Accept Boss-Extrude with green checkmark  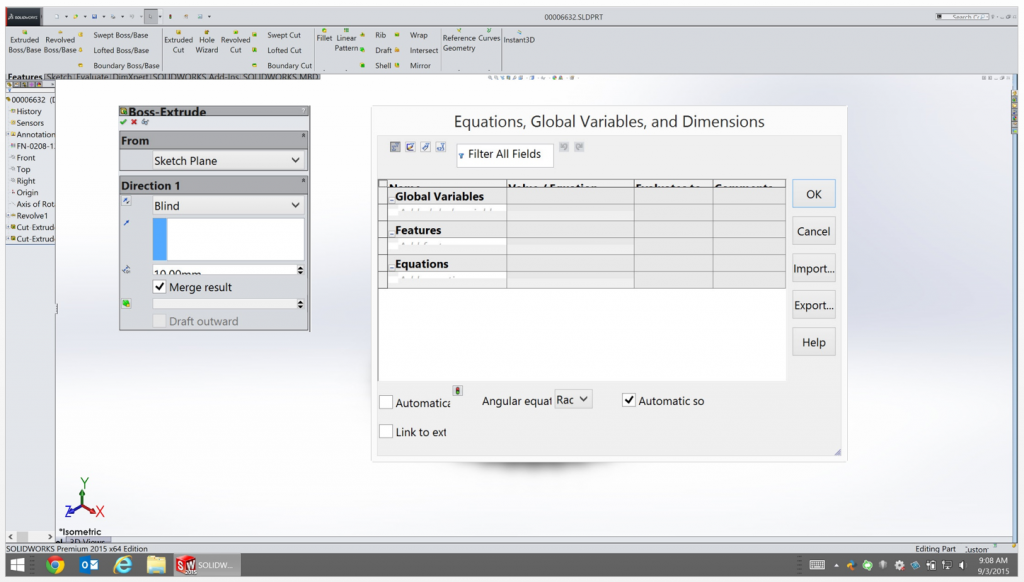pyautogui.click(x=123, y=122)
